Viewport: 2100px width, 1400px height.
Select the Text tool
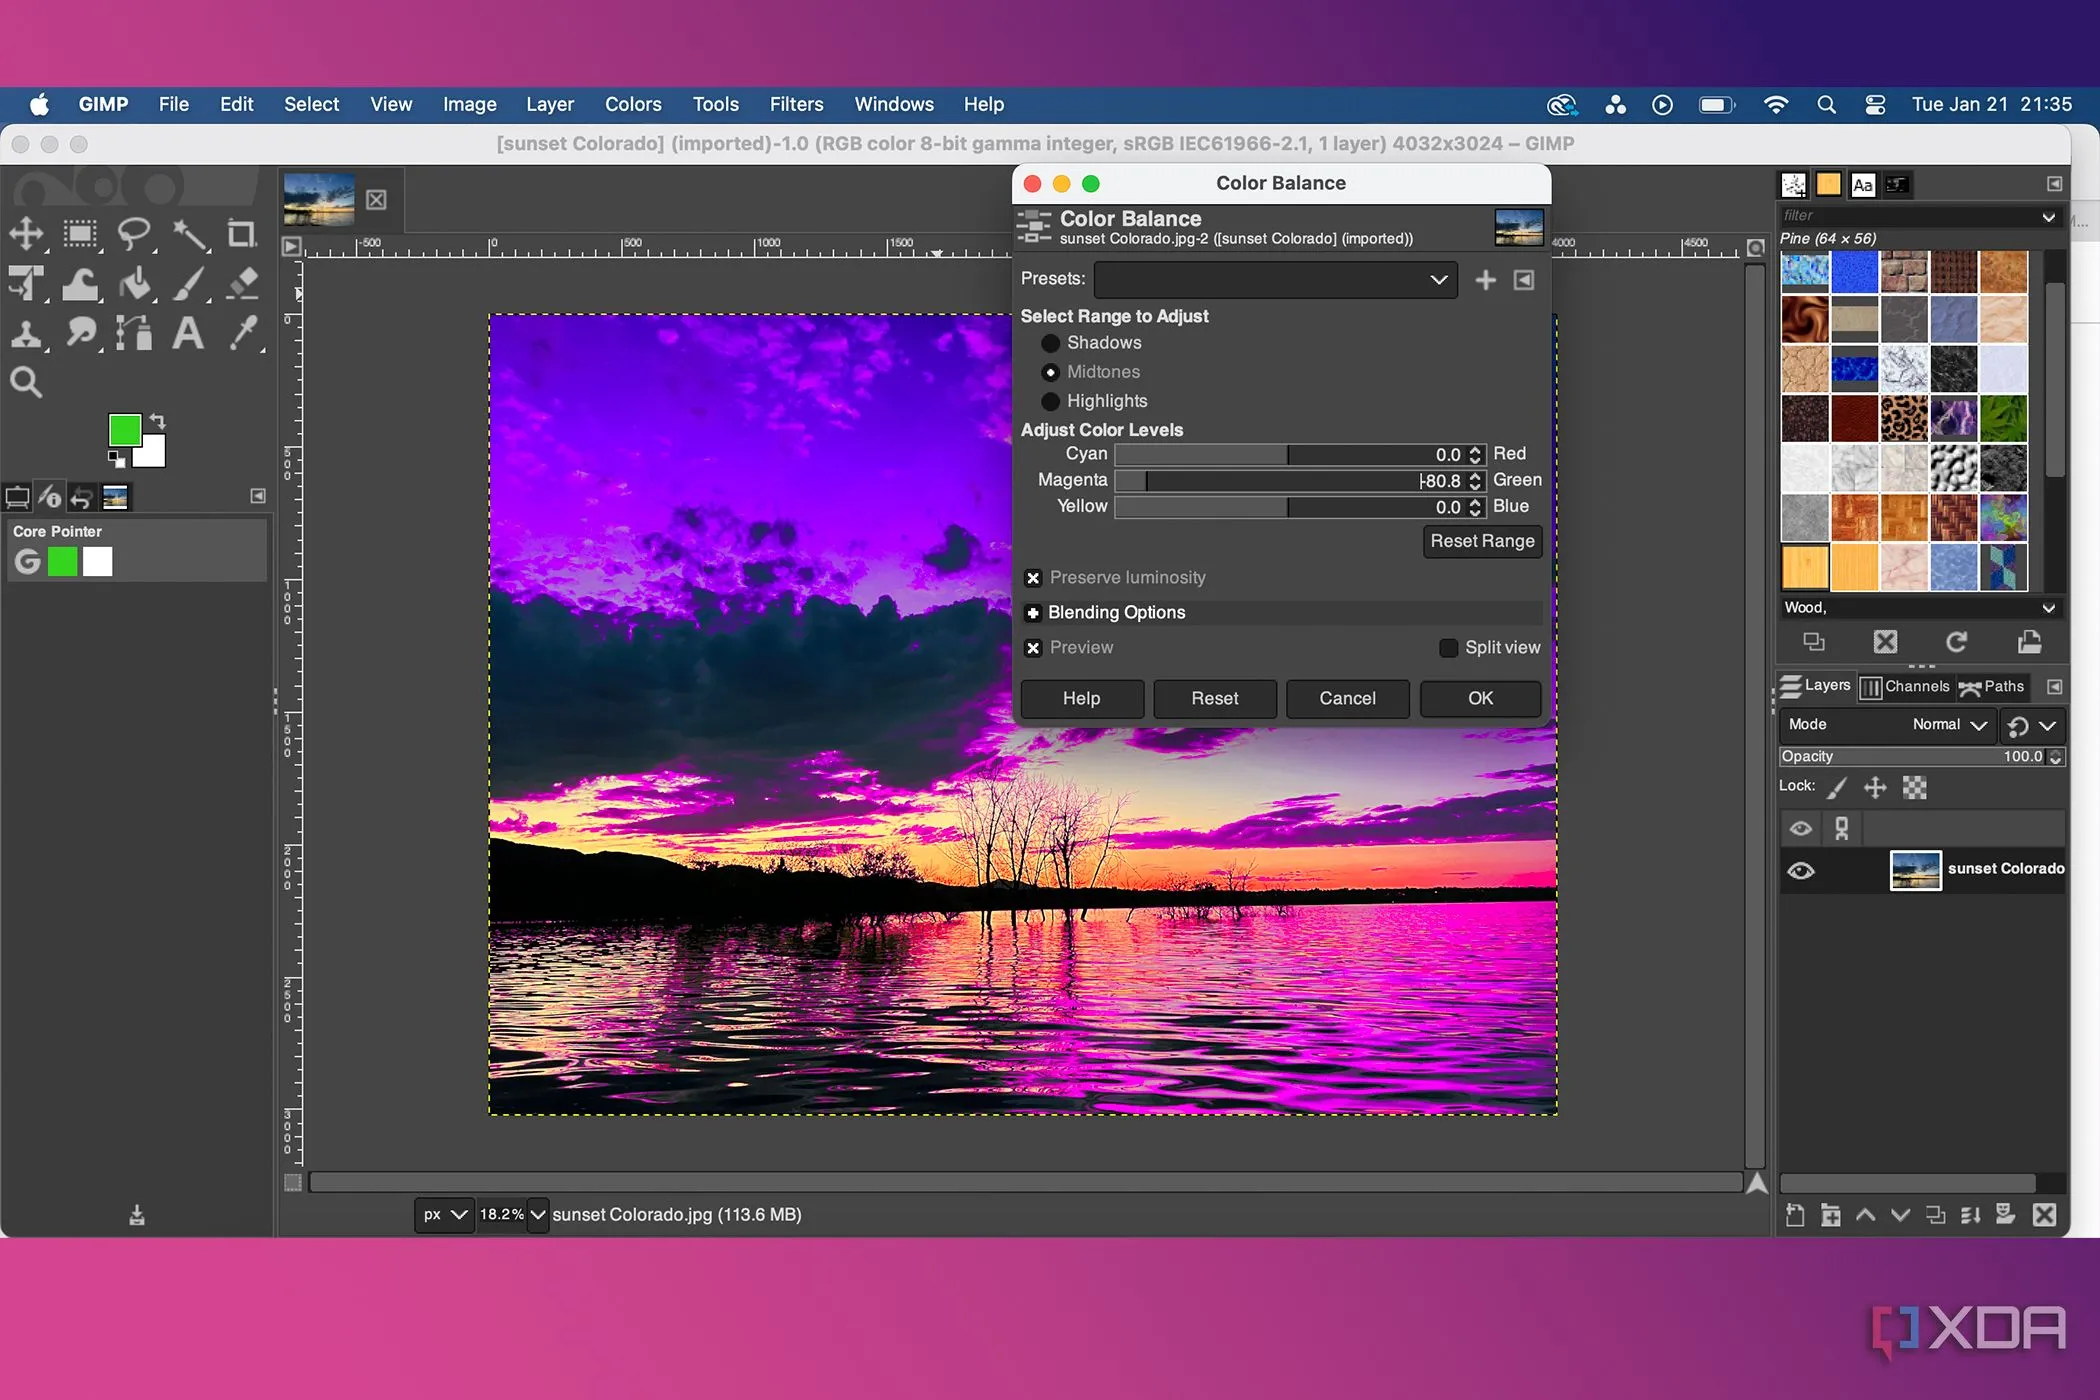point(189,333)
